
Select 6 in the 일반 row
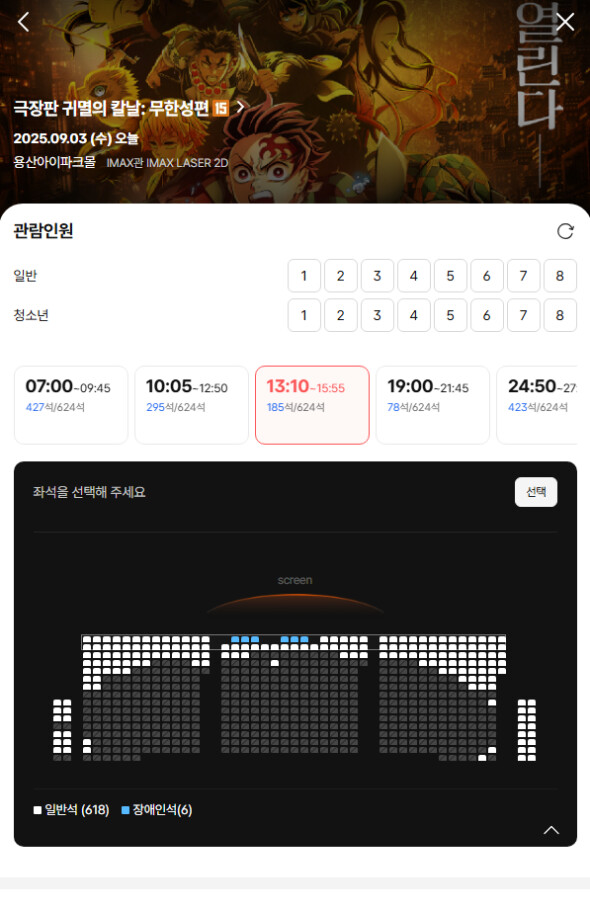coord(487,276)
